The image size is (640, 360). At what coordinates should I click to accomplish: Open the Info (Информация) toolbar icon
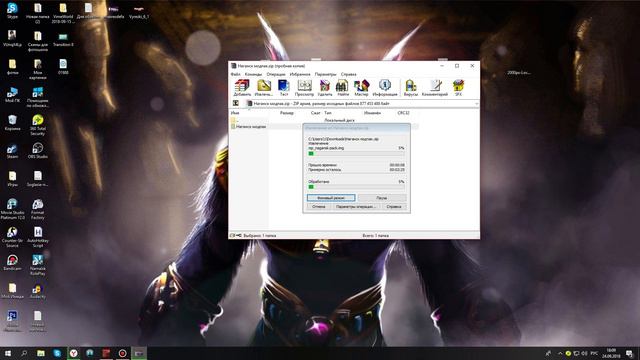coord(384,87)
